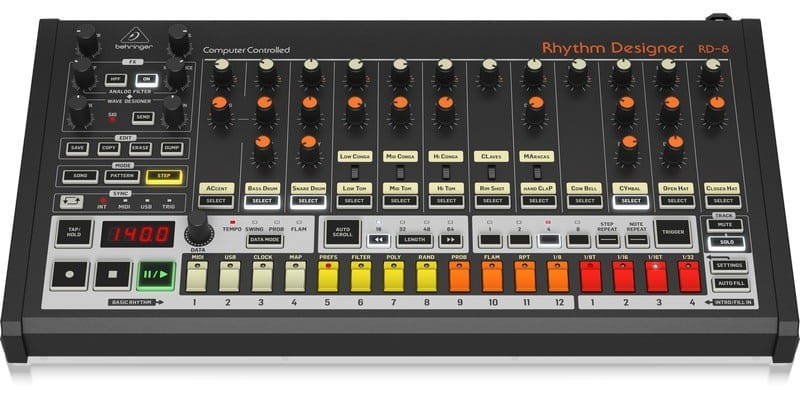Click the DUMP edit button
Screen dimensions: 800x402
point(171,148)
